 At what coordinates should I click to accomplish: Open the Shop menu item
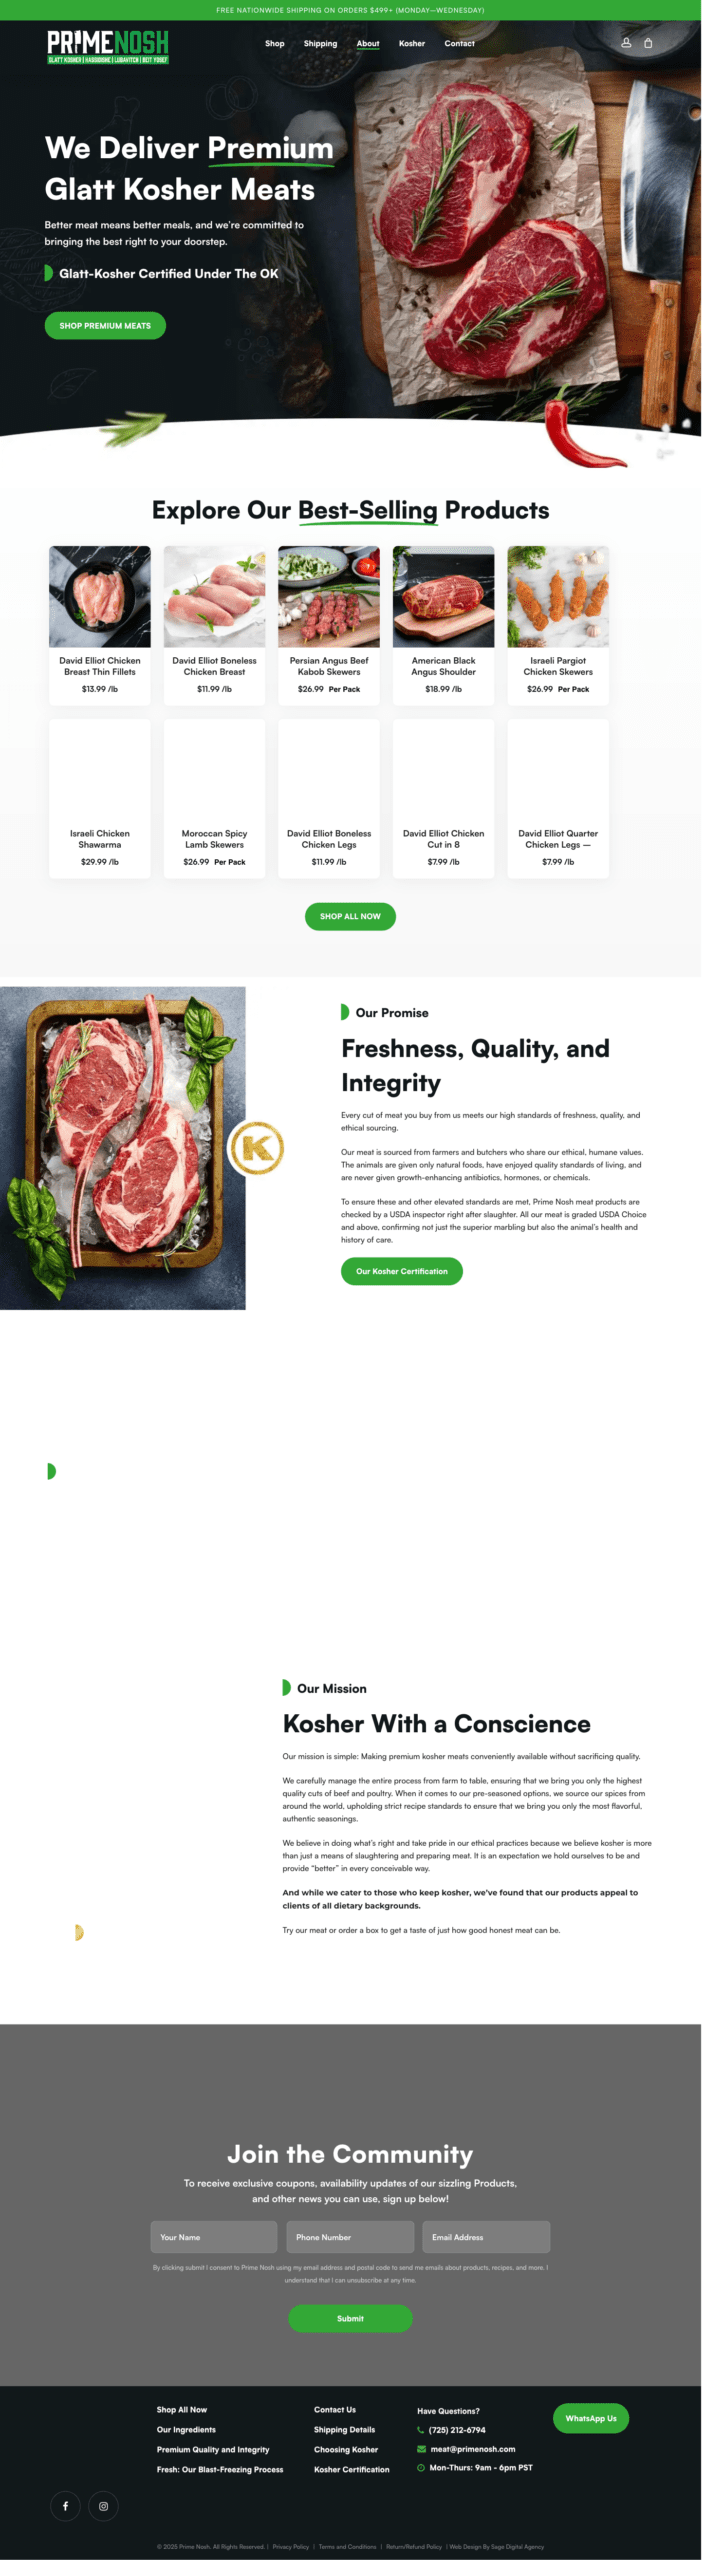tap(275, 43)
